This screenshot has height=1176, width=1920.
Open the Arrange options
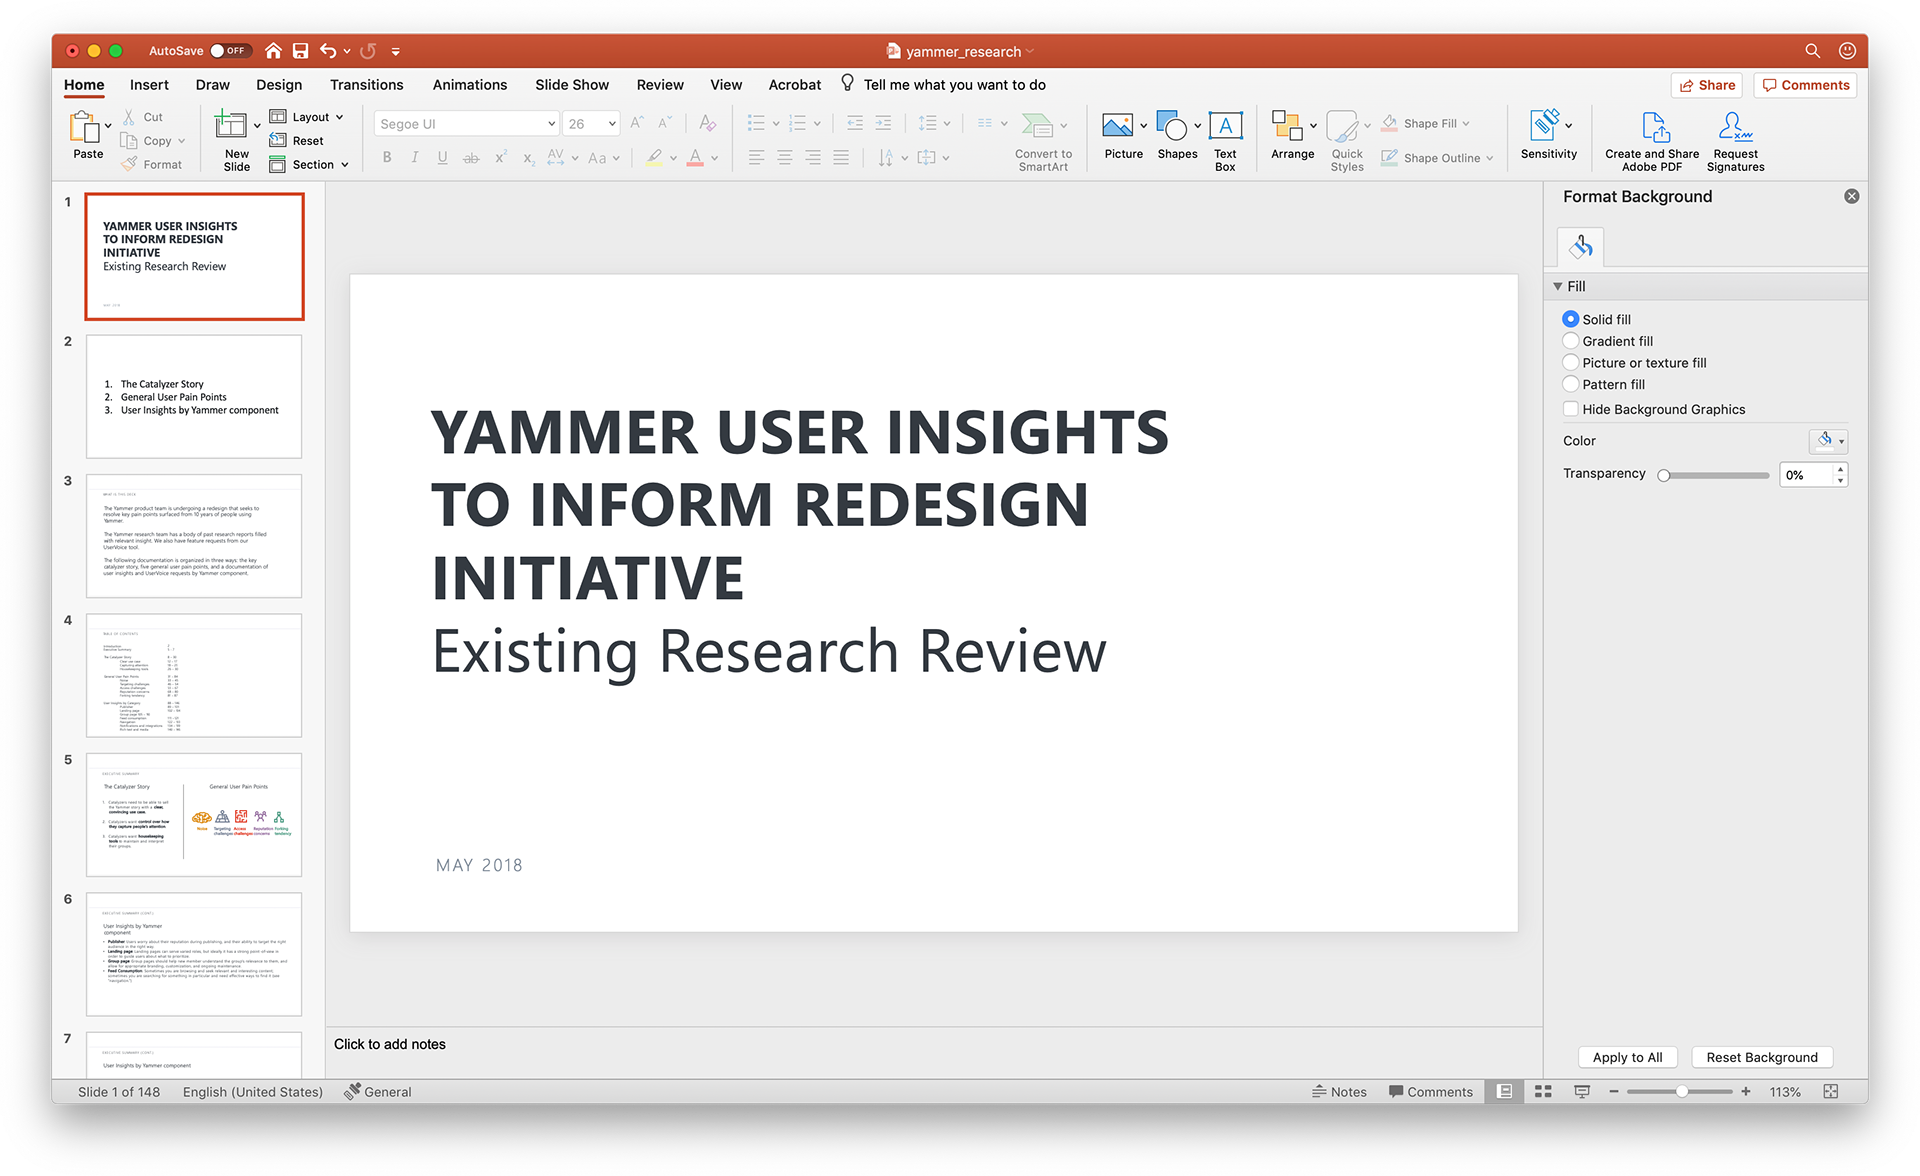[1292, 135]
